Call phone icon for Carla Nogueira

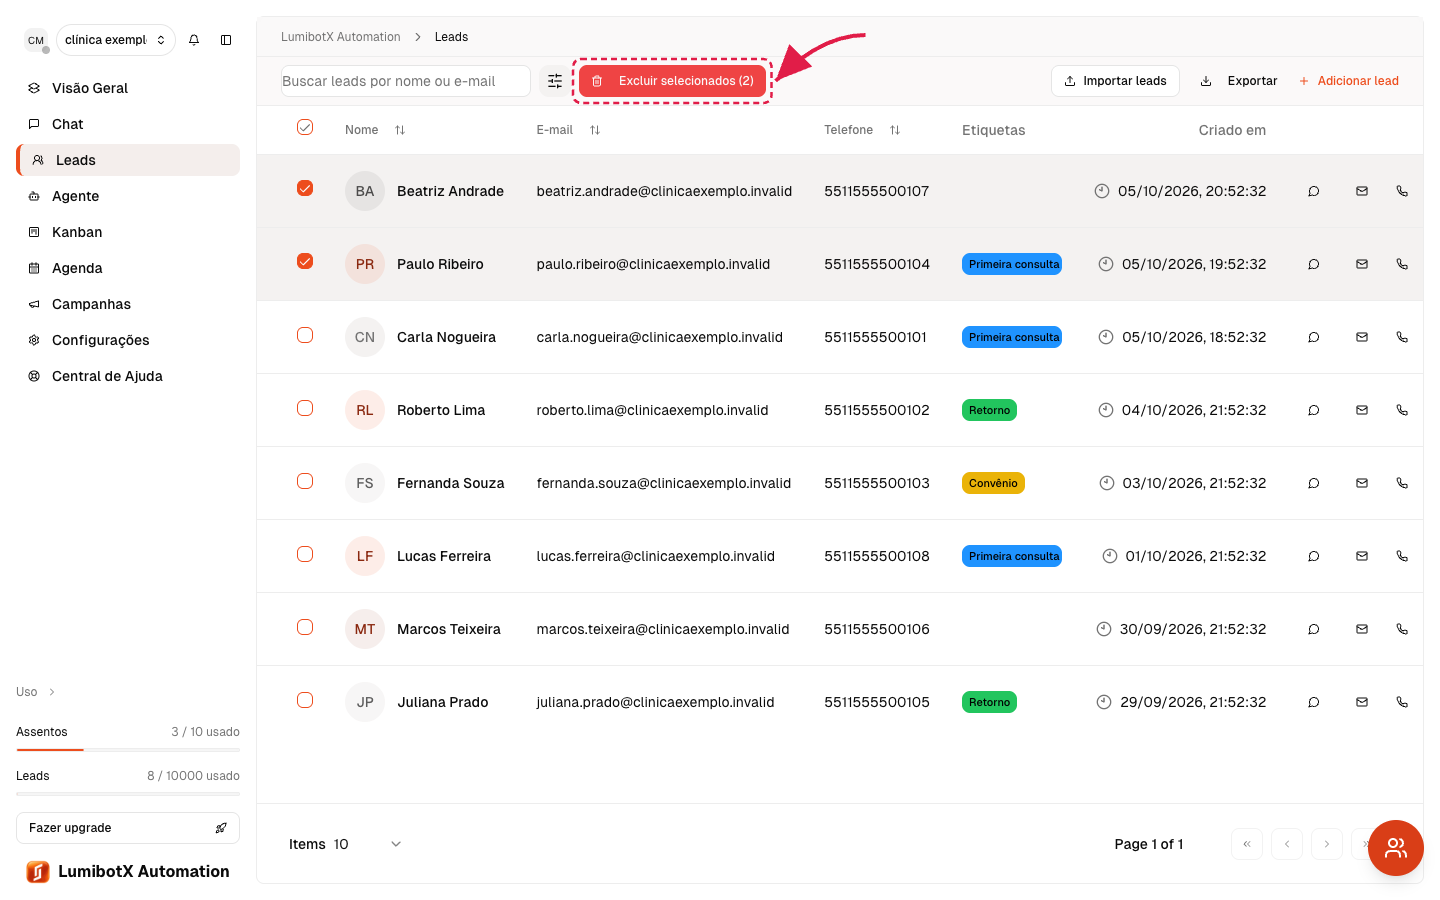click(1402, 337)
